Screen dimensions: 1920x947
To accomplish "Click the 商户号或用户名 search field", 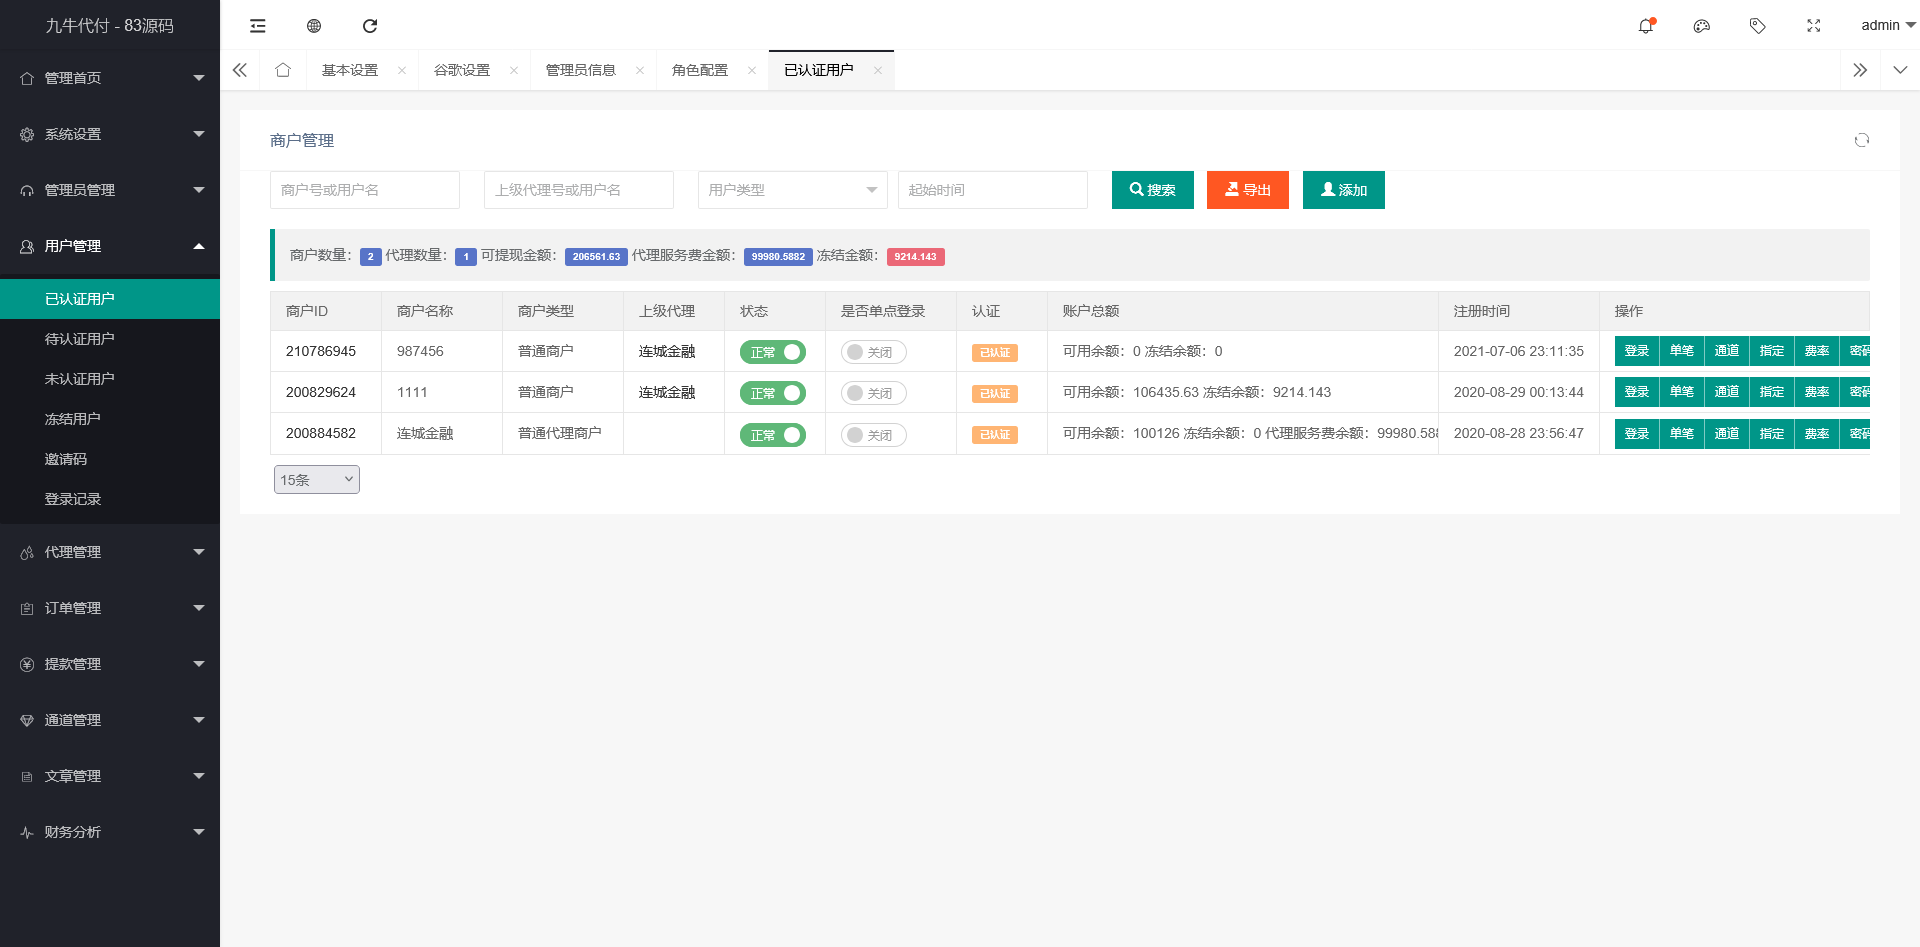I will click(x=364, y=190).
